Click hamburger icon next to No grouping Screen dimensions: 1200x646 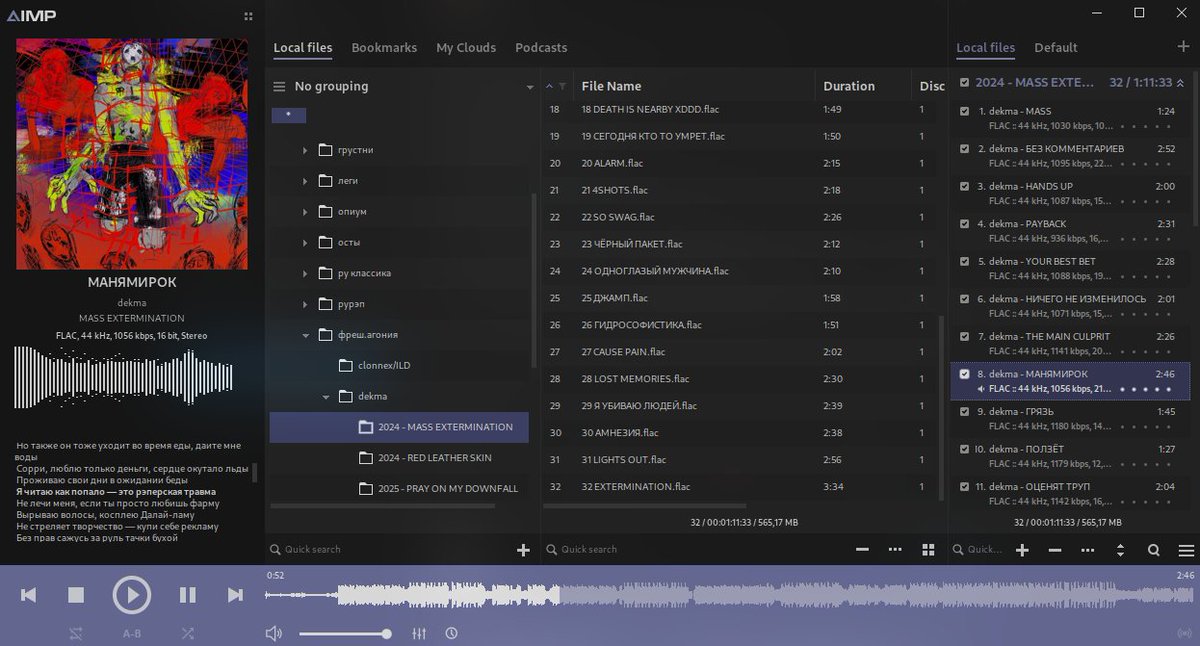point(280,86)
